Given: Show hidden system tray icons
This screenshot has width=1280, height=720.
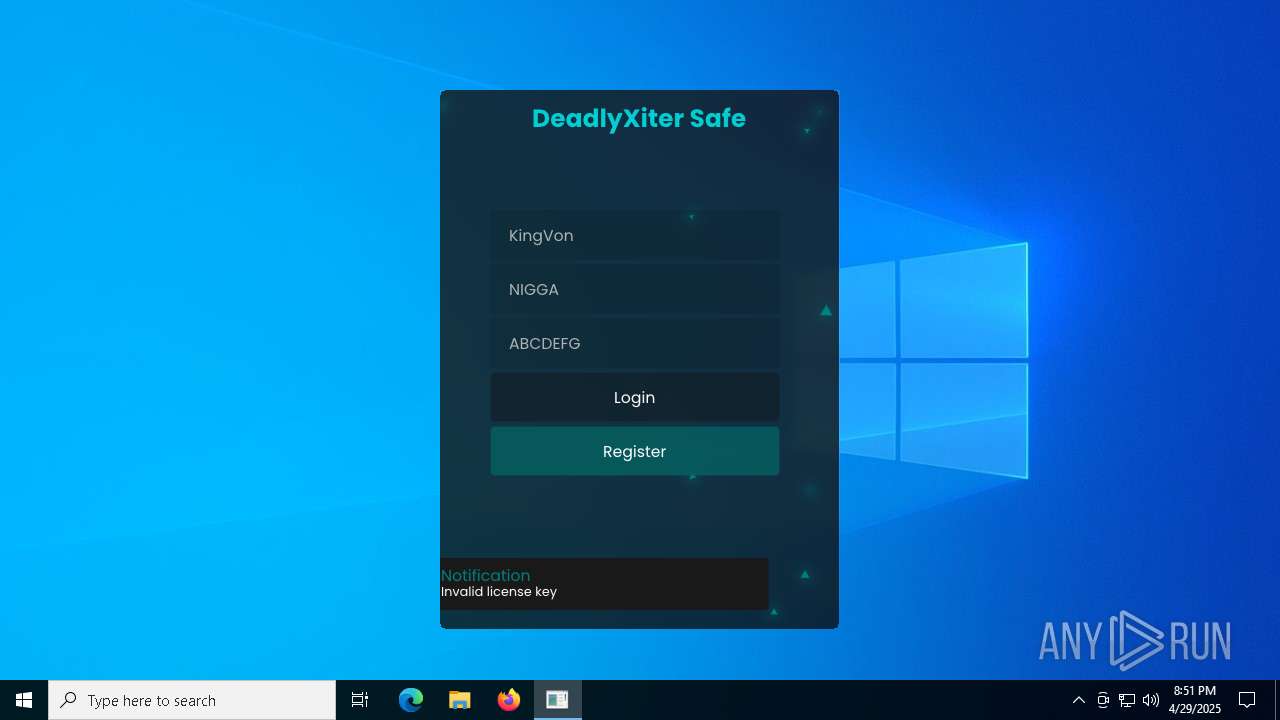Looking at the screenshot, I should click(1078, 700).
